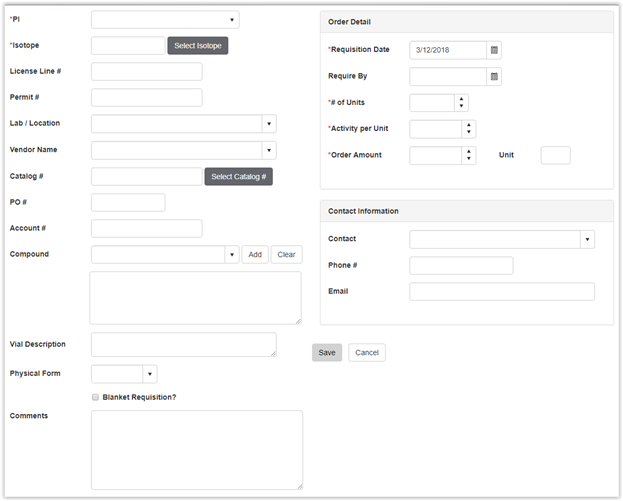Screen dimensions: 623x501
Task: Clear the compound selection
Action: click(287, 255)
